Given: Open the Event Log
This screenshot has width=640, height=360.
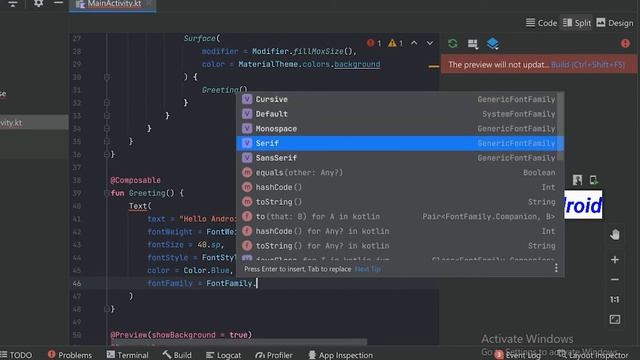Looking at the screenshot, I should [x=518, y=355].
